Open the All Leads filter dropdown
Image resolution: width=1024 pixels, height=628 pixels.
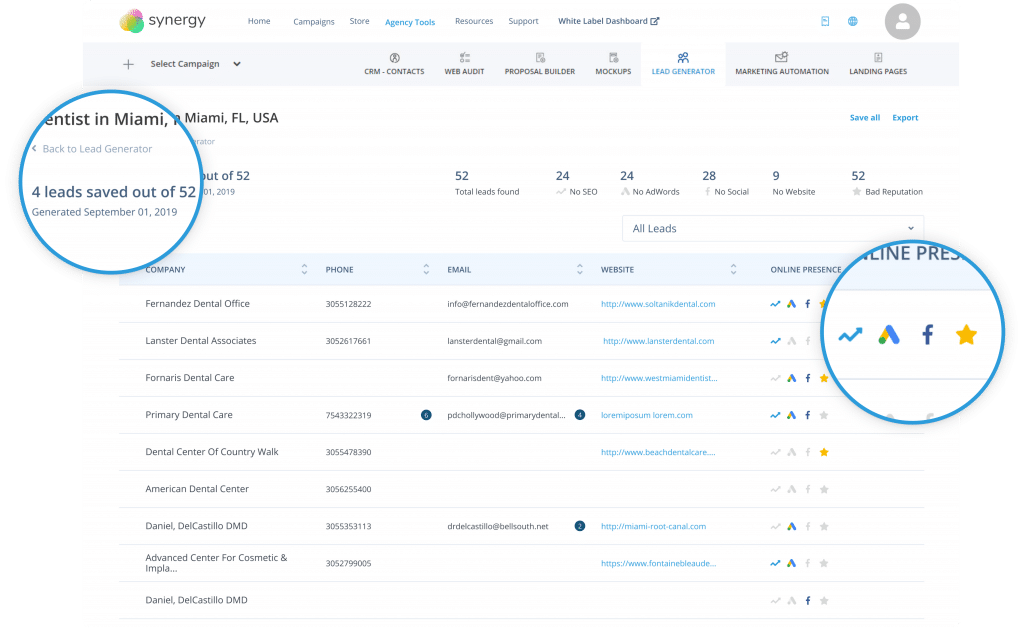[773, 228]
